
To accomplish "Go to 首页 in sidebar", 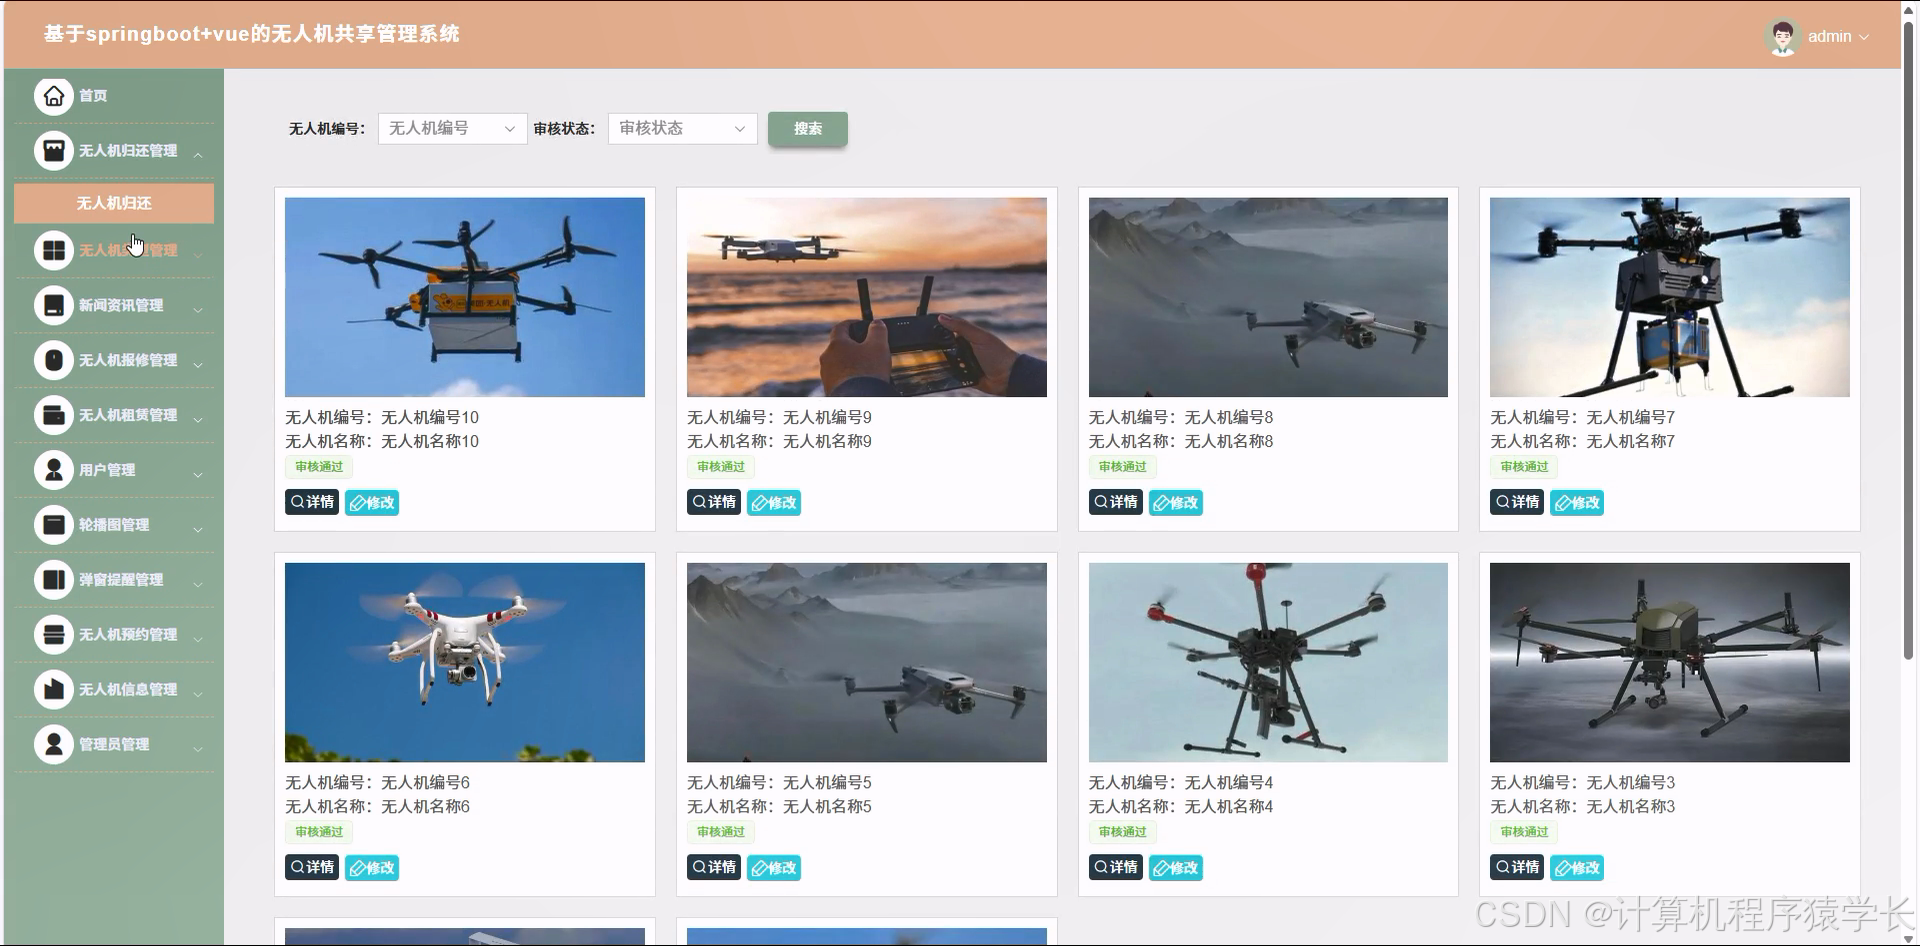I will (93, 96).
